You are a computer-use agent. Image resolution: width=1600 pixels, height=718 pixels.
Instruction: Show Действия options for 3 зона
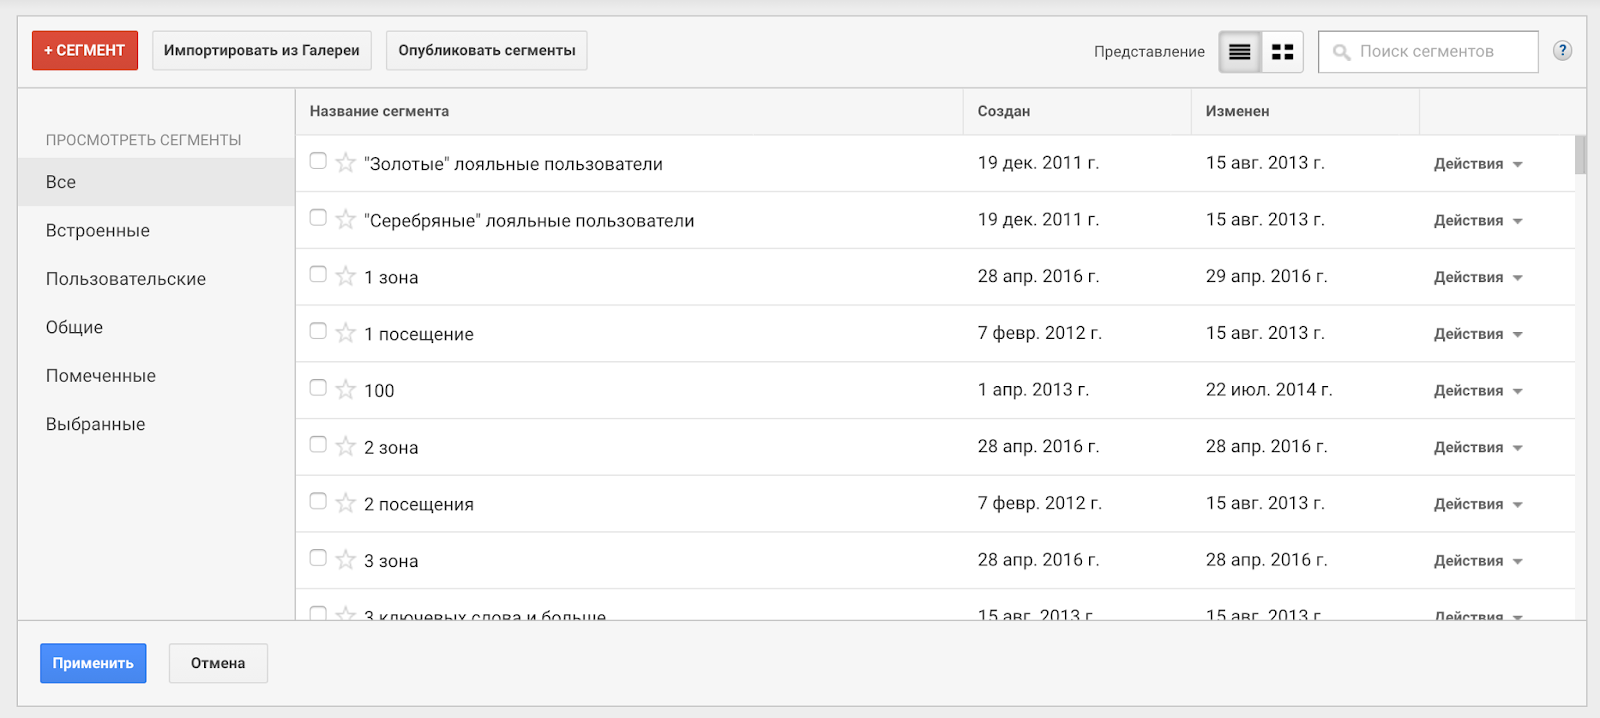(x=1478, y=561)
